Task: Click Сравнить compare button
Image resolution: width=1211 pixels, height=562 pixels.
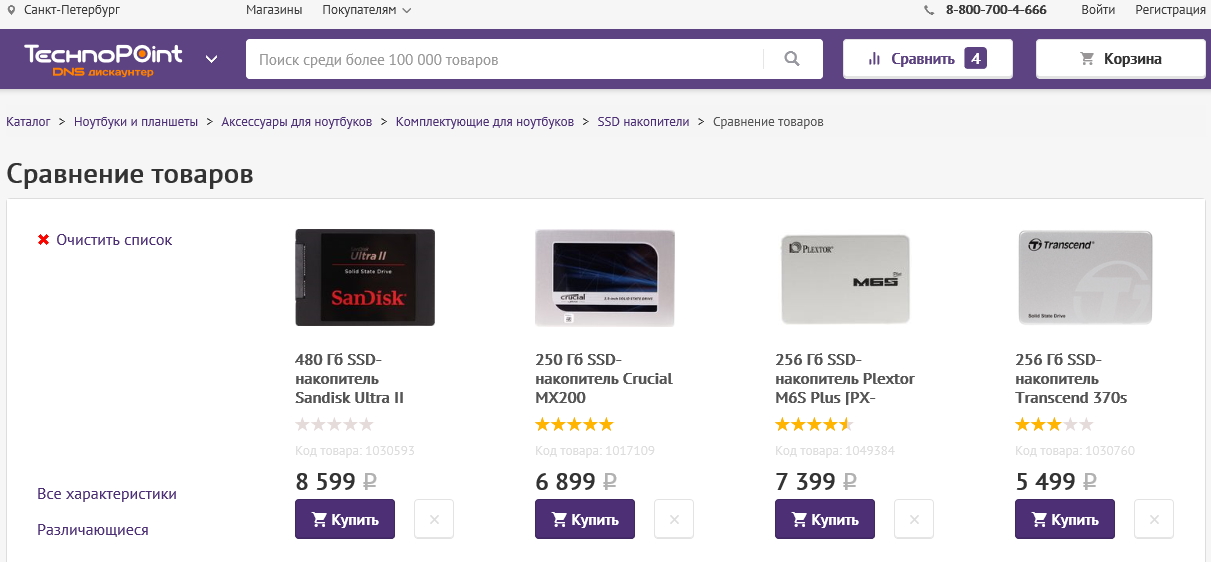Action: [927, 59]
